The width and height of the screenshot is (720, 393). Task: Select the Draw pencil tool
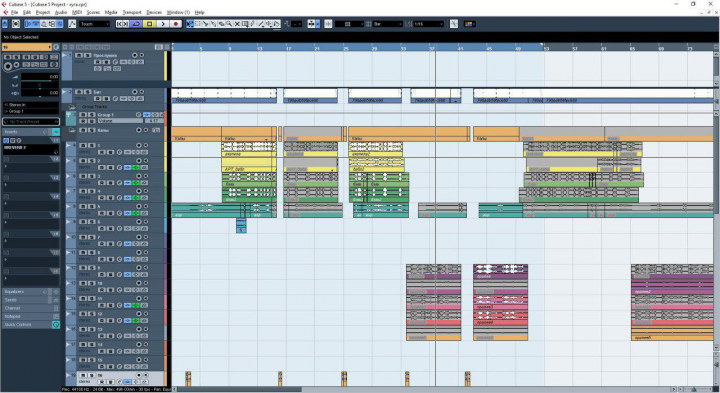(x=253, y=24)
